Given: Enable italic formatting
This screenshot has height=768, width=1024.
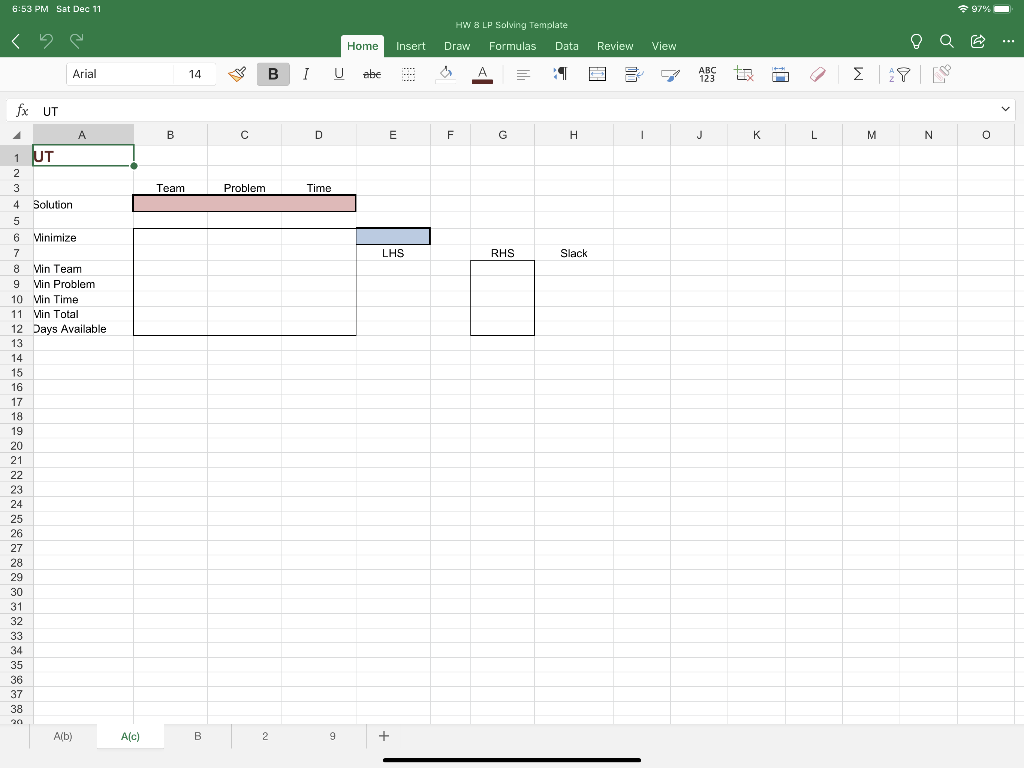Looking at the screenshot, I should pos(306,73).
